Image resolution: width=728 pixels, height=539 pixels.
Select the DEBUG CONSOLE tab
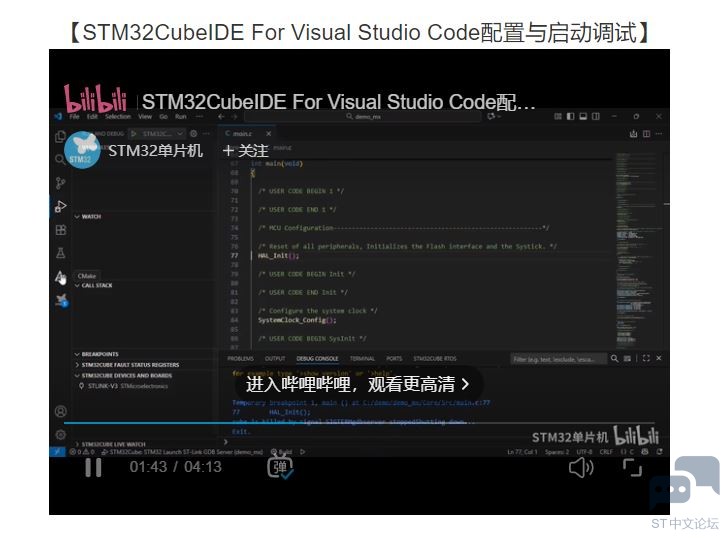coord(318,358)
